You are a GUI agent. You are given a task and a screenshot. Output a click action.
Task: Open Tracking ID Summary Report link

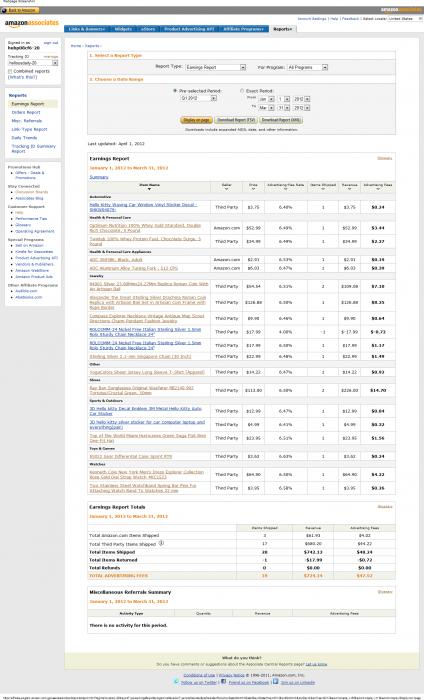(x=33, y=149)
